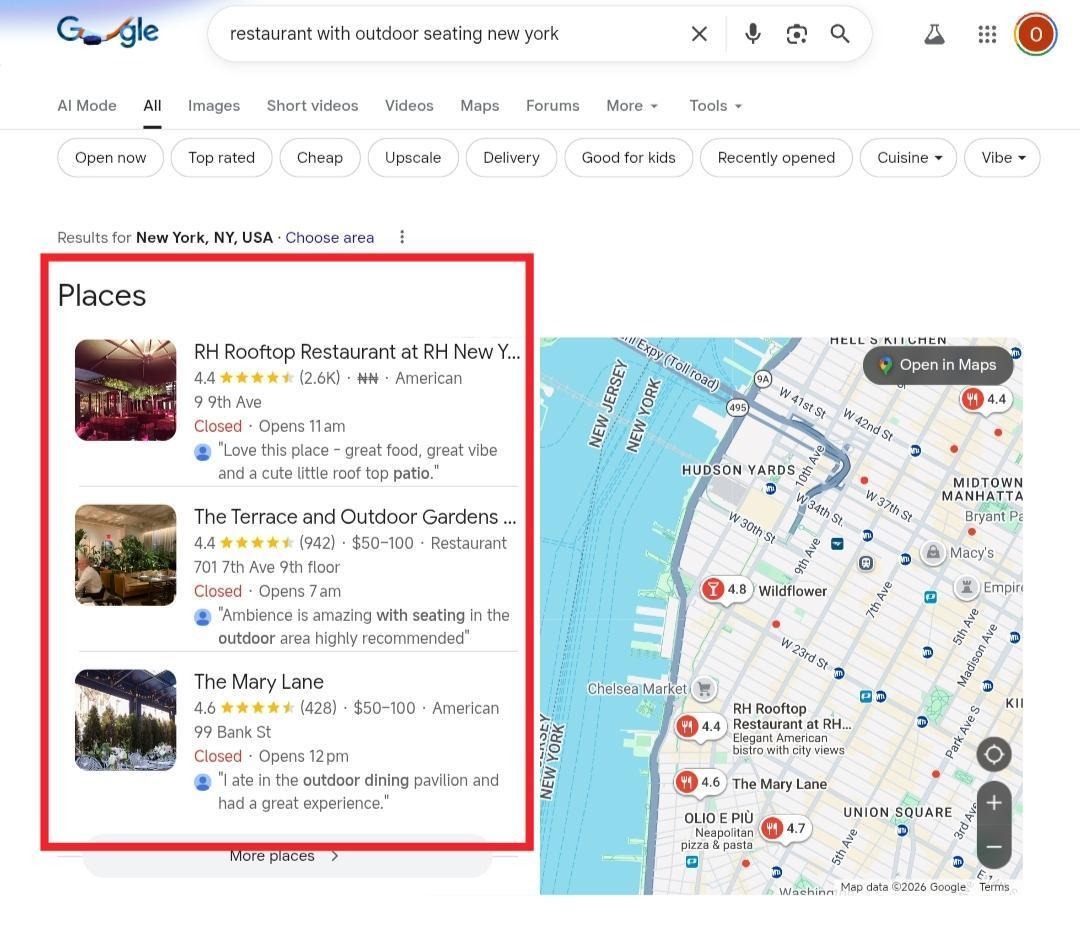Clear the search box with the X icon
The width and height of the screenshot is (1080, 927).
pyautogui.click(x=699, y=34)
